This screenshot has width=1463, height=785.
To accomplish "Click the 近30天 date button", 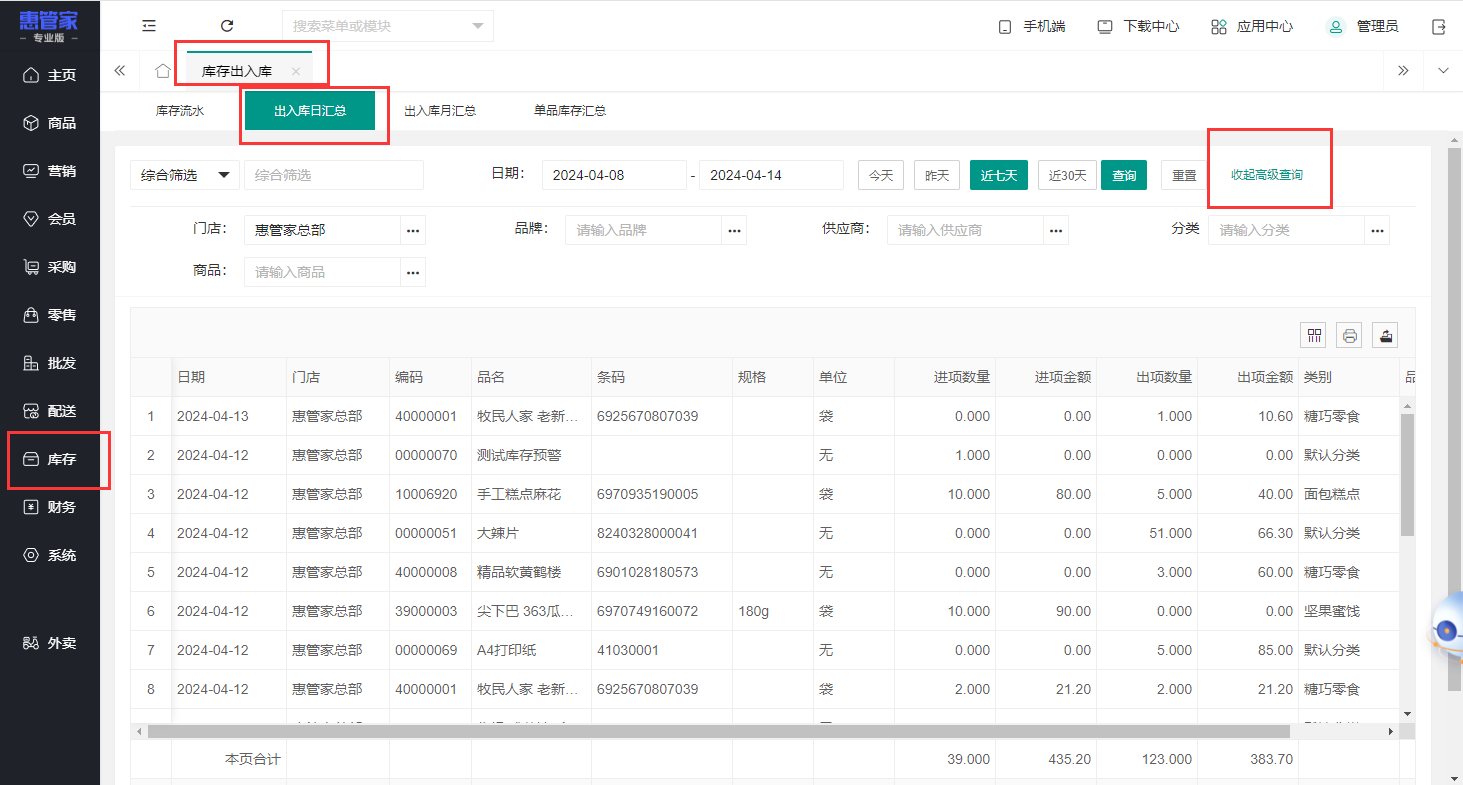I will (1067, 175).
